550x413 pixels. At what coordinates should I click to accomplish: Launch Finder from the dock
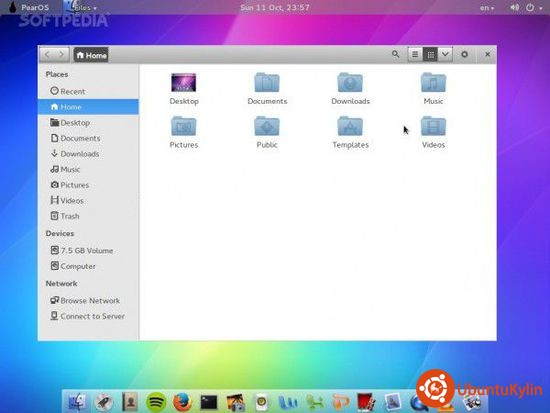pos(76,402)
